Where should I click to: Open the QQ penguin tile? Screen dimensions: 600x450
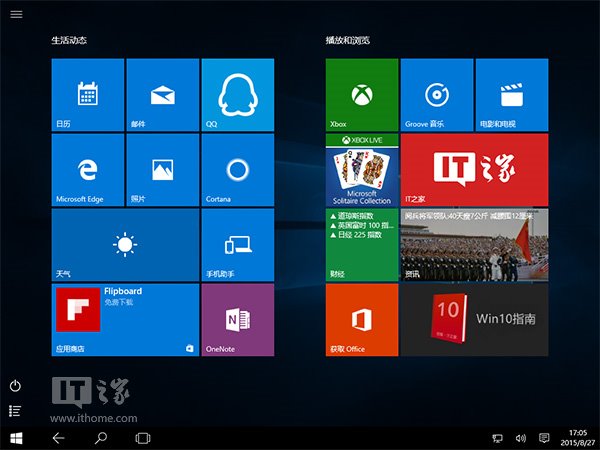[237, 94]
